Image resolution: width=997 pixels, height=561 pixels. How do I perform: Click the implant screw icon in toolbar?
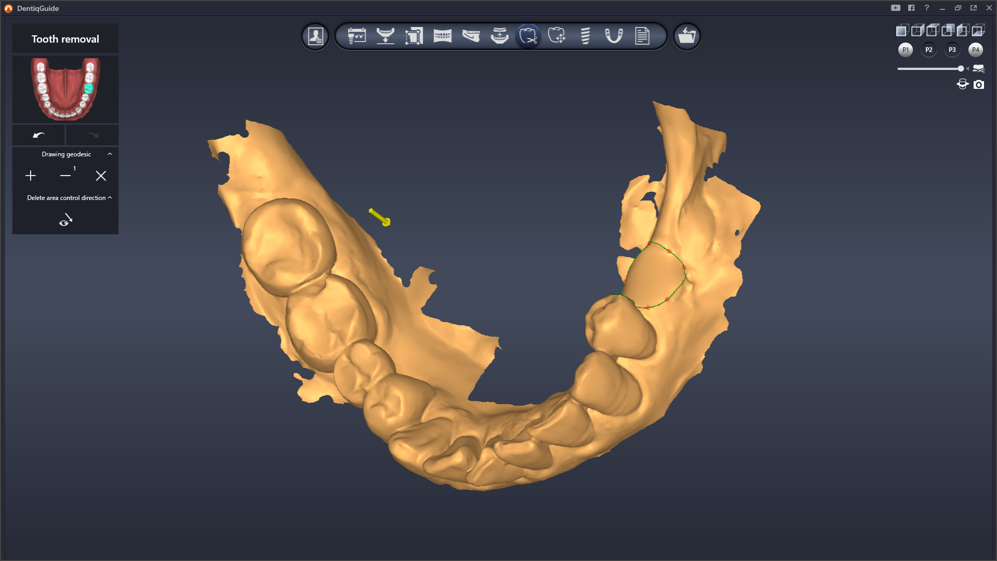pos(585,36)
